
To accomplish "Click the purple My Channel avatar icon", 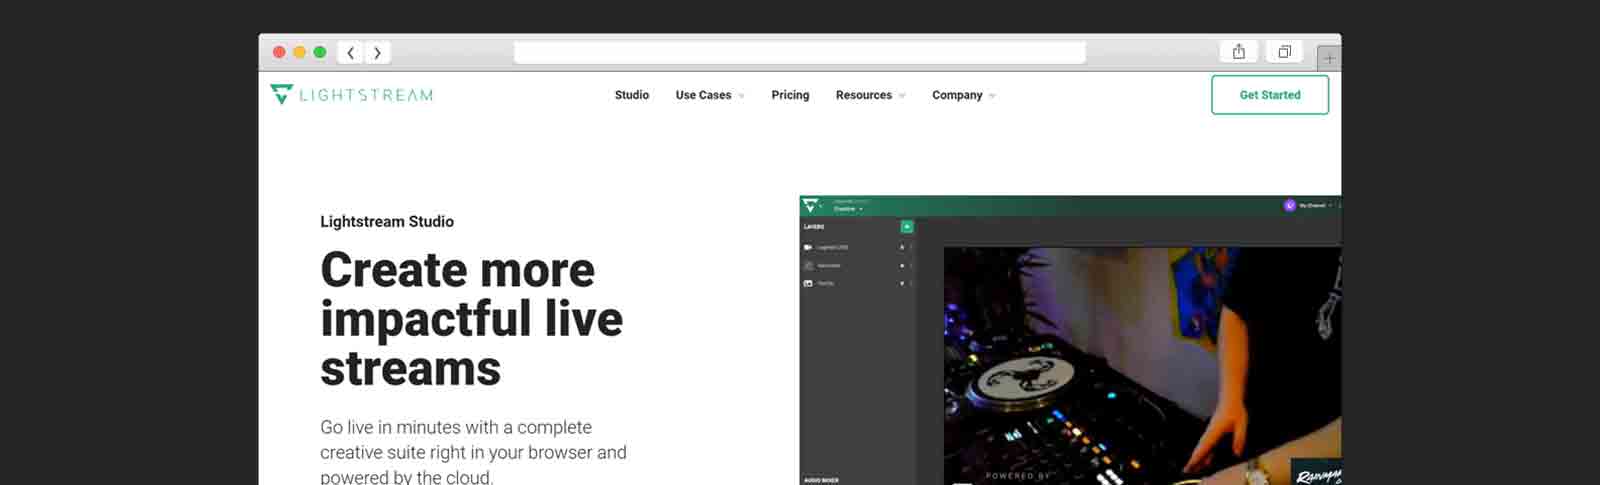I will coord(1289,205).
